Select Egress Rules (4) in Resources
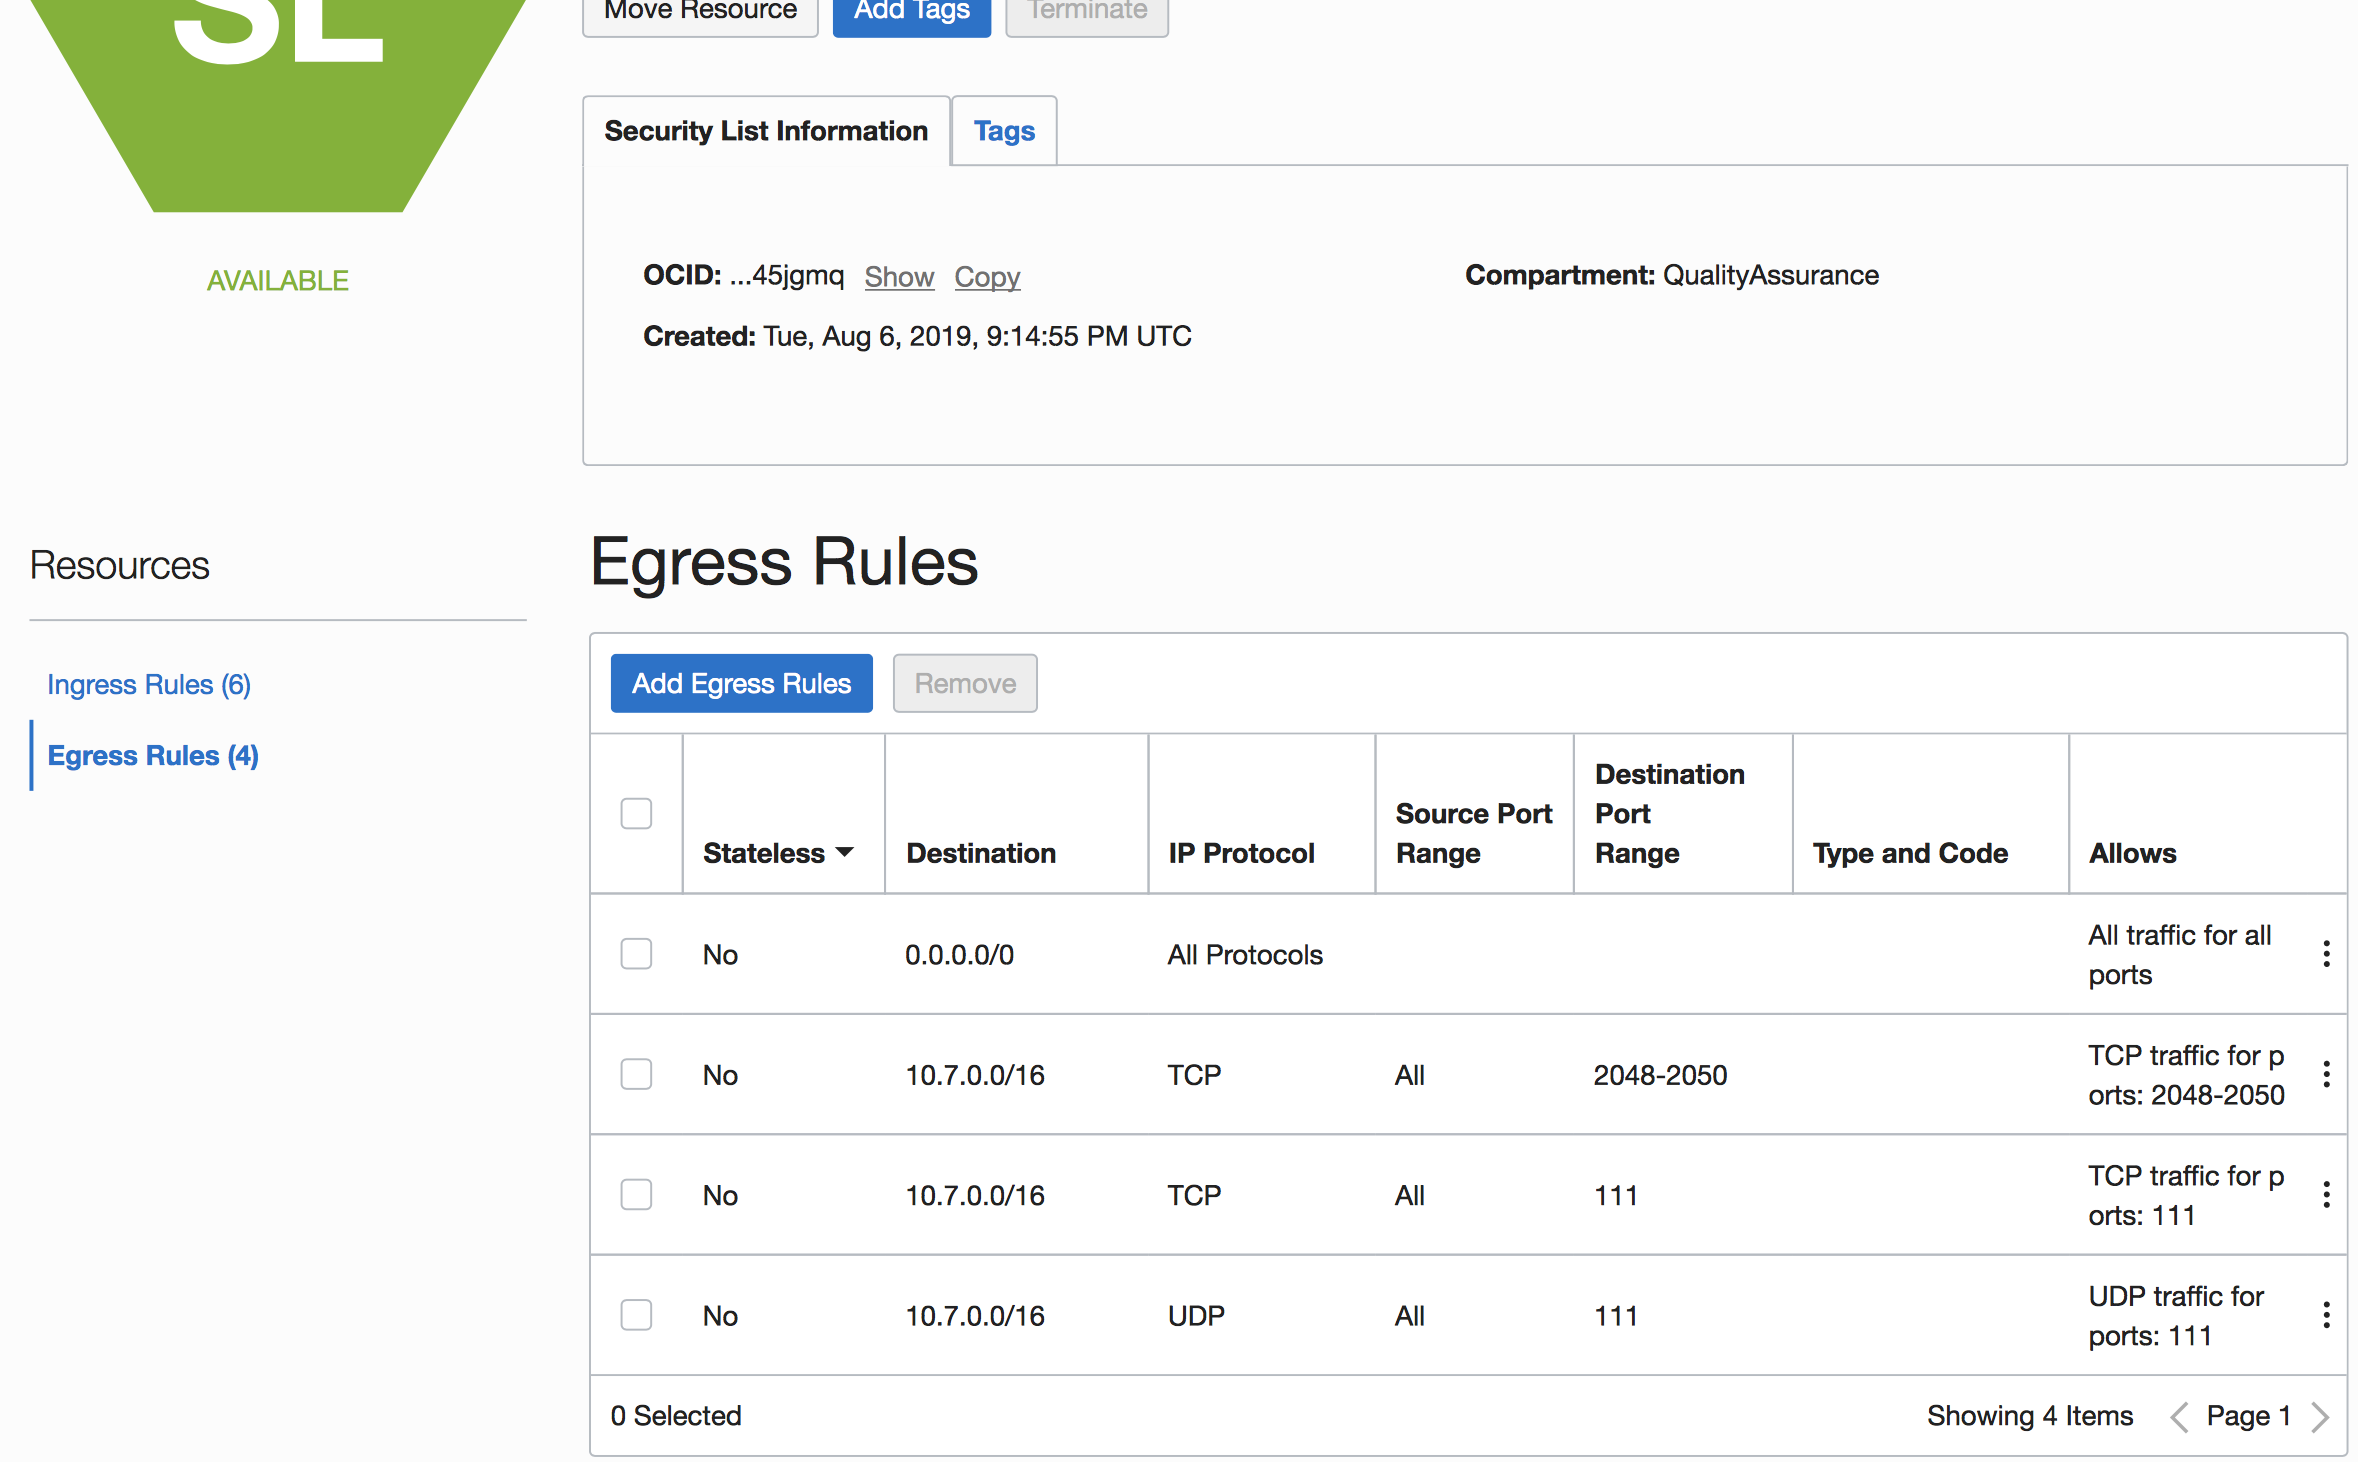The image size is (2358, 1462). [153, 756]
